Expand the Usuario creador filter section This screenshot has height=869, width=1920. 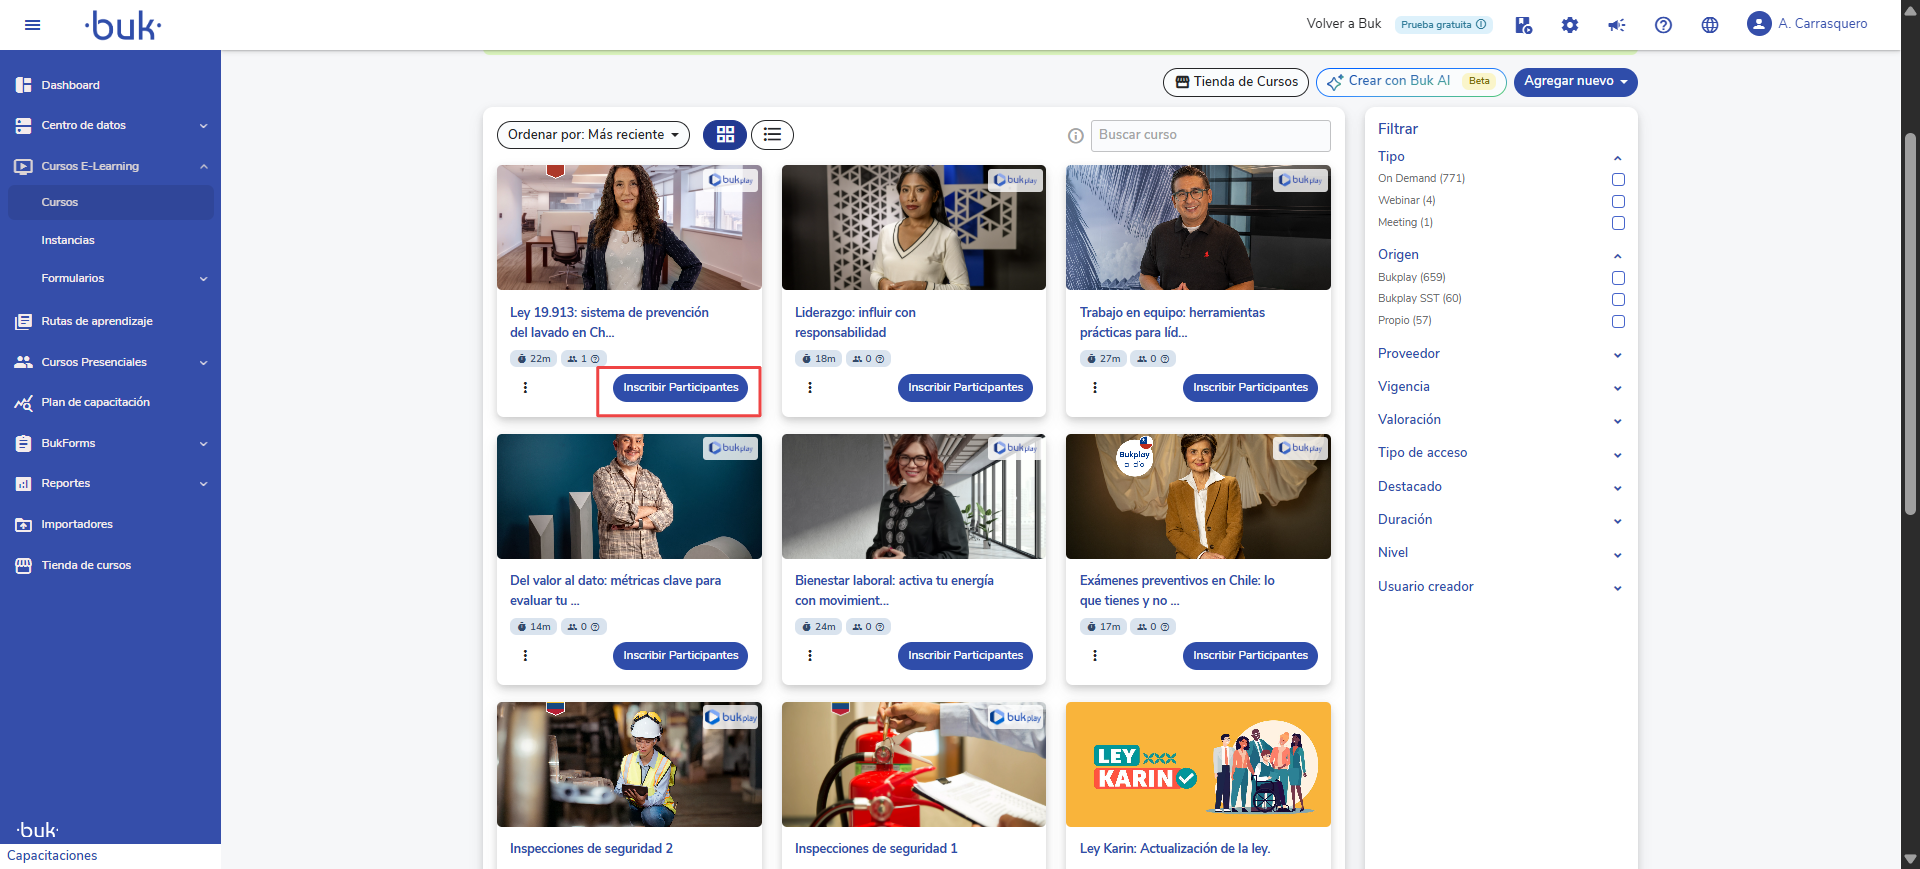pos(1617,588)
